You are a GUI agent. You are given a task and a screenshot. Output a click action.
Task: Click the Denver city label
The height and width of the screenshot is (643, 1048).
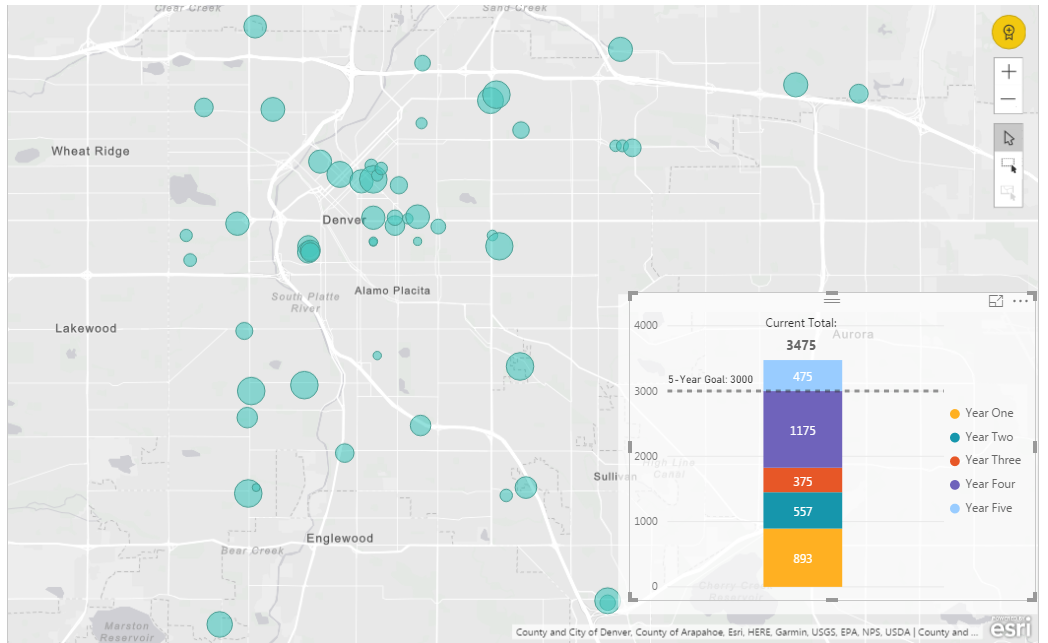coord(344,220)
